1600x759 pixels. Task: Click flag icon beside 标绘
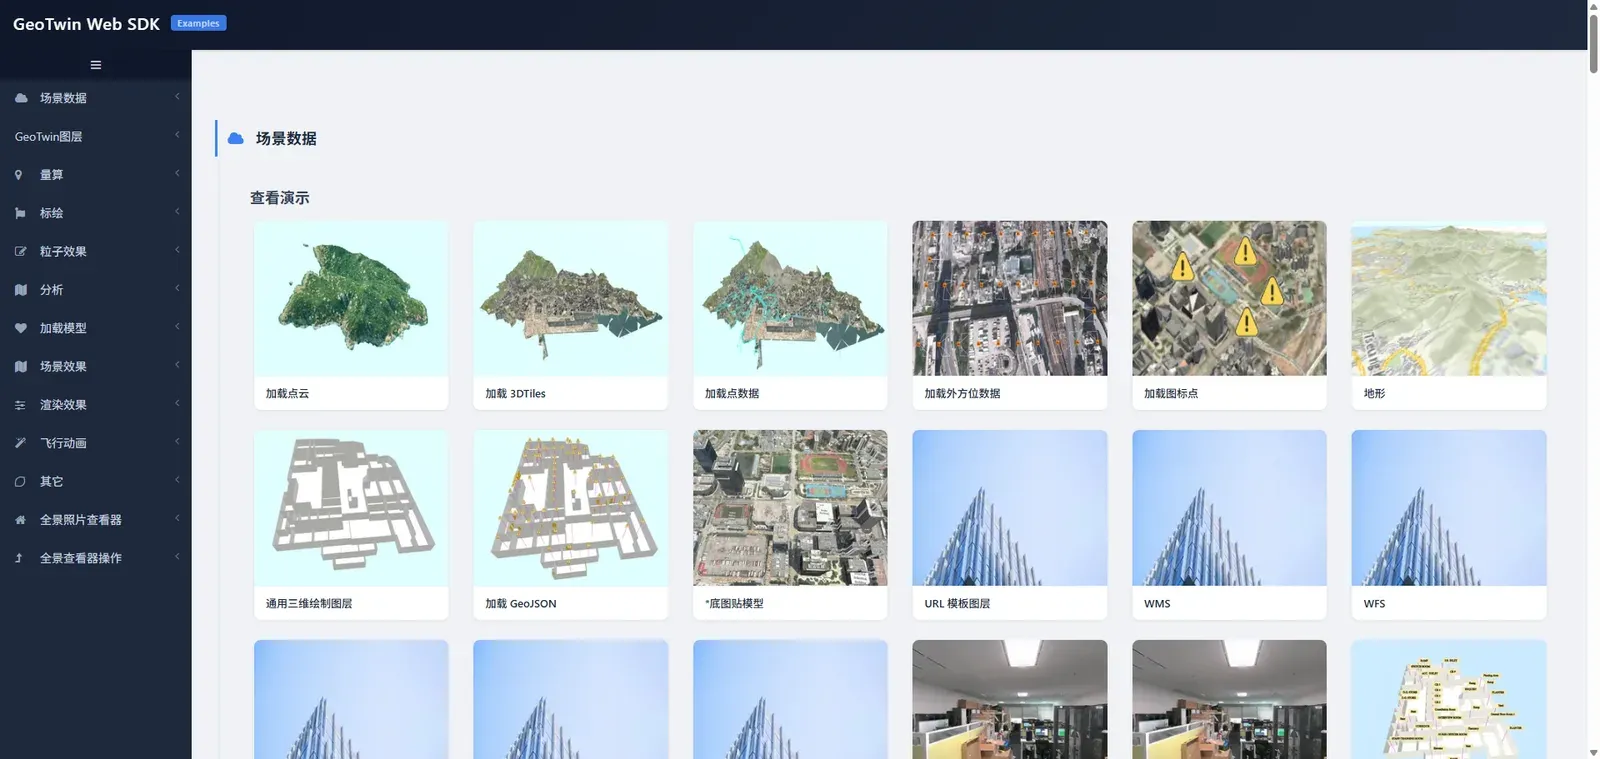[20, 213]
